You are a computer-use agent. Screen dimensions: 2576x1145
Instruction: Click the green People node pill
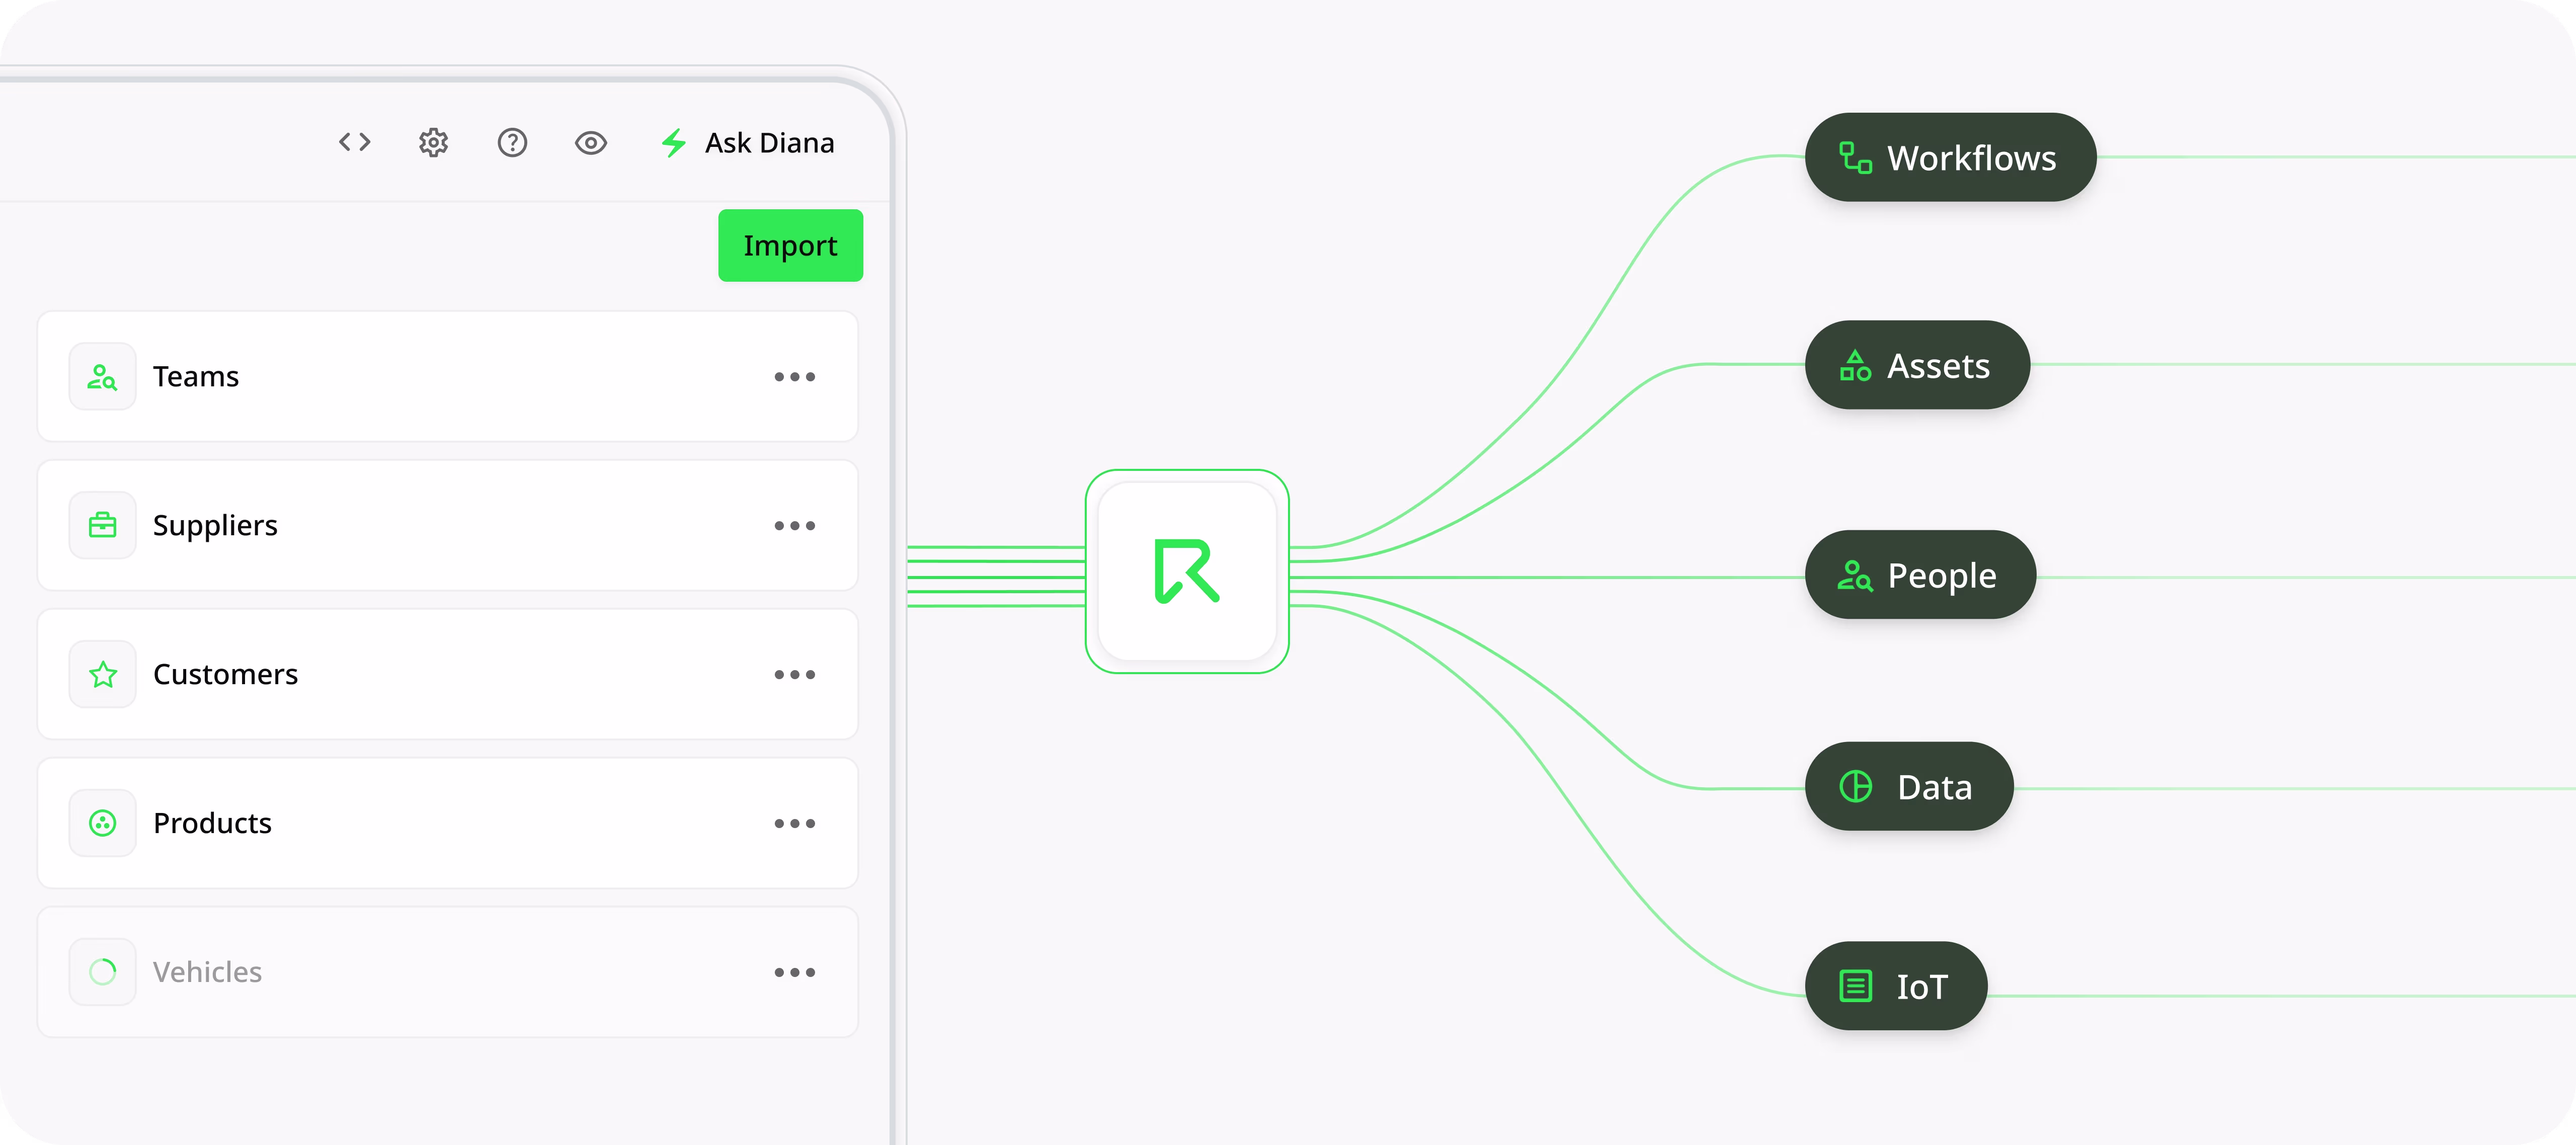1920,574
